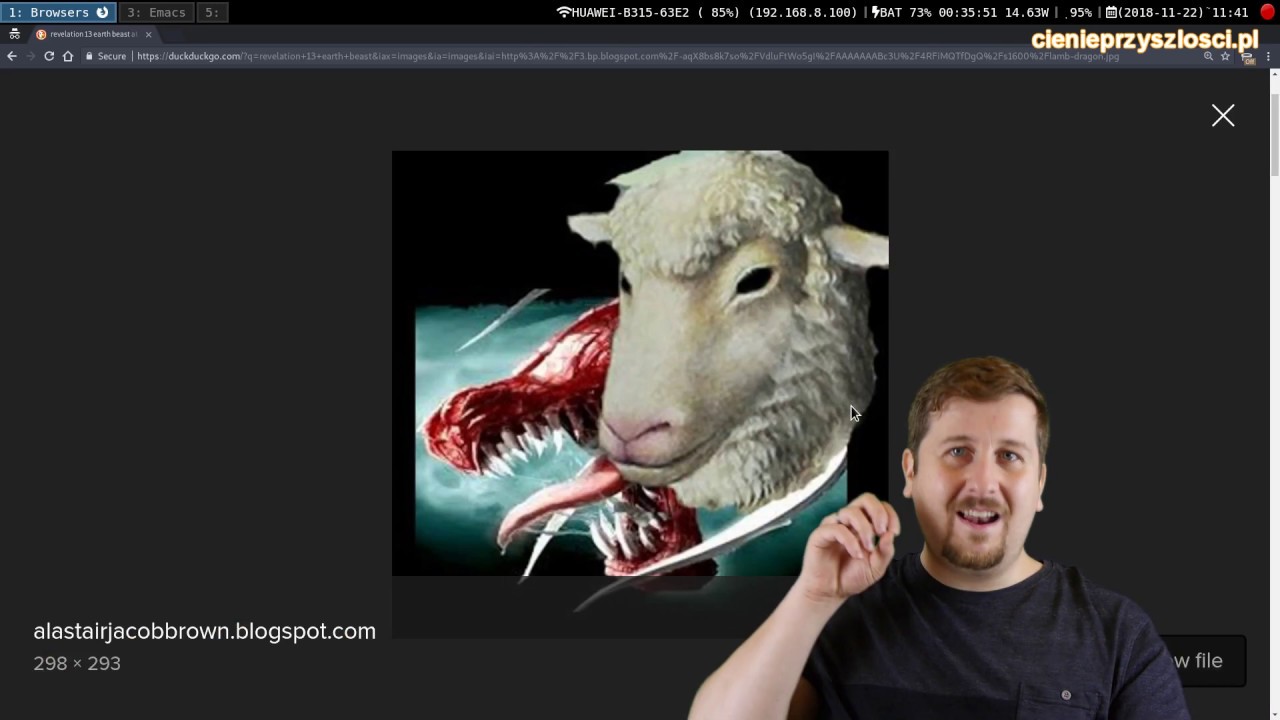Click the extension icon beside the bookmark star
Viewport: 1280px width, 720px height.
(x=1247, y=57)
